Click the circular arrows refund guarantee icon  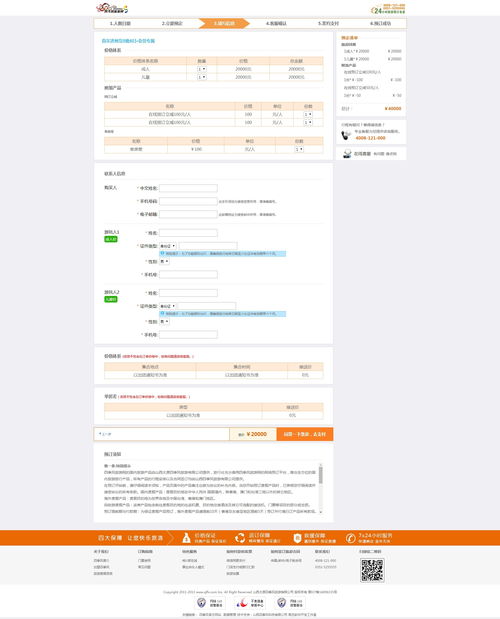[240, 538]
